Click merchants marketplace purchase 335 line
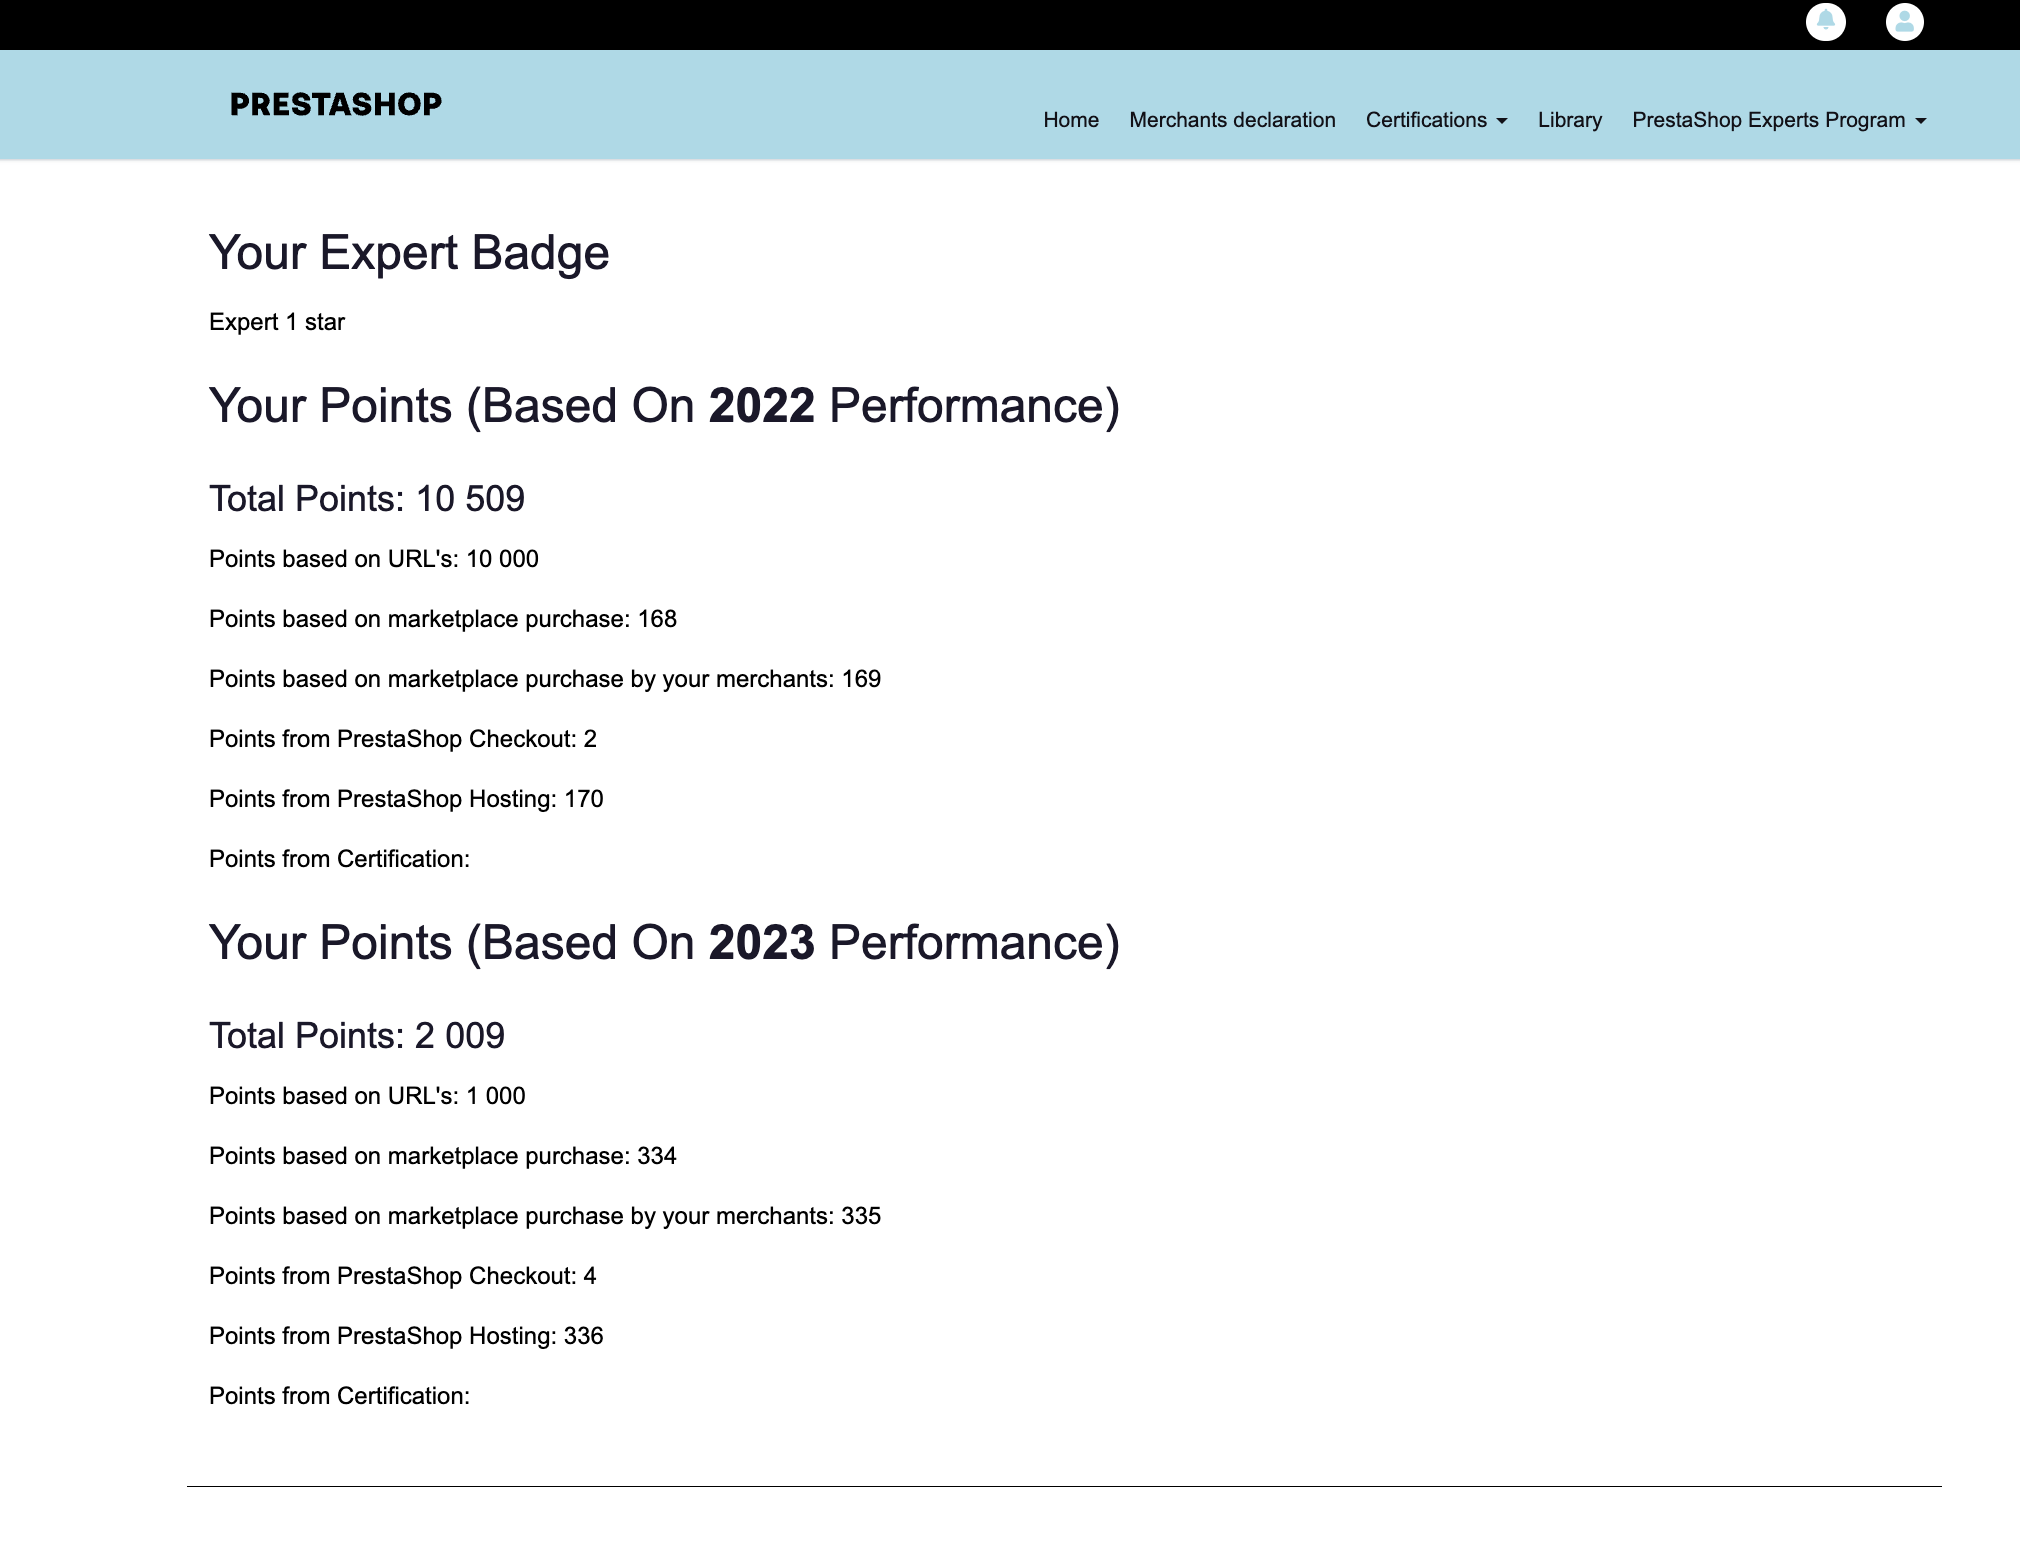 [545, 1216]
